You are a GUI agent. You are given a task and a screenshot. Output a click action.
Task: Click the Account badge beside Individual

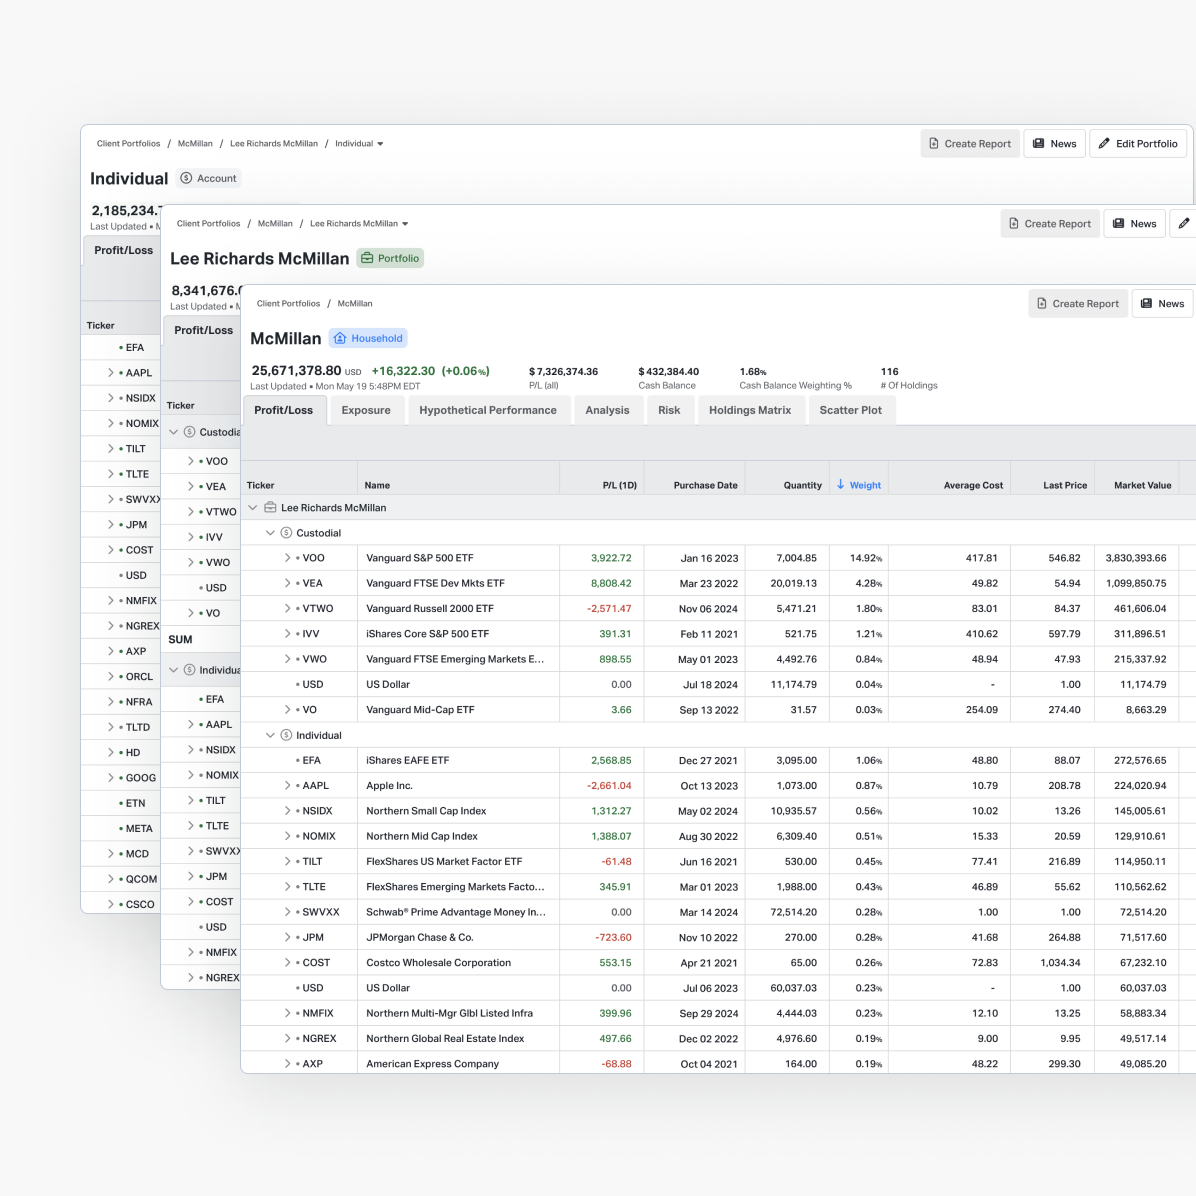pyautogui.click(x=209, y=179)
